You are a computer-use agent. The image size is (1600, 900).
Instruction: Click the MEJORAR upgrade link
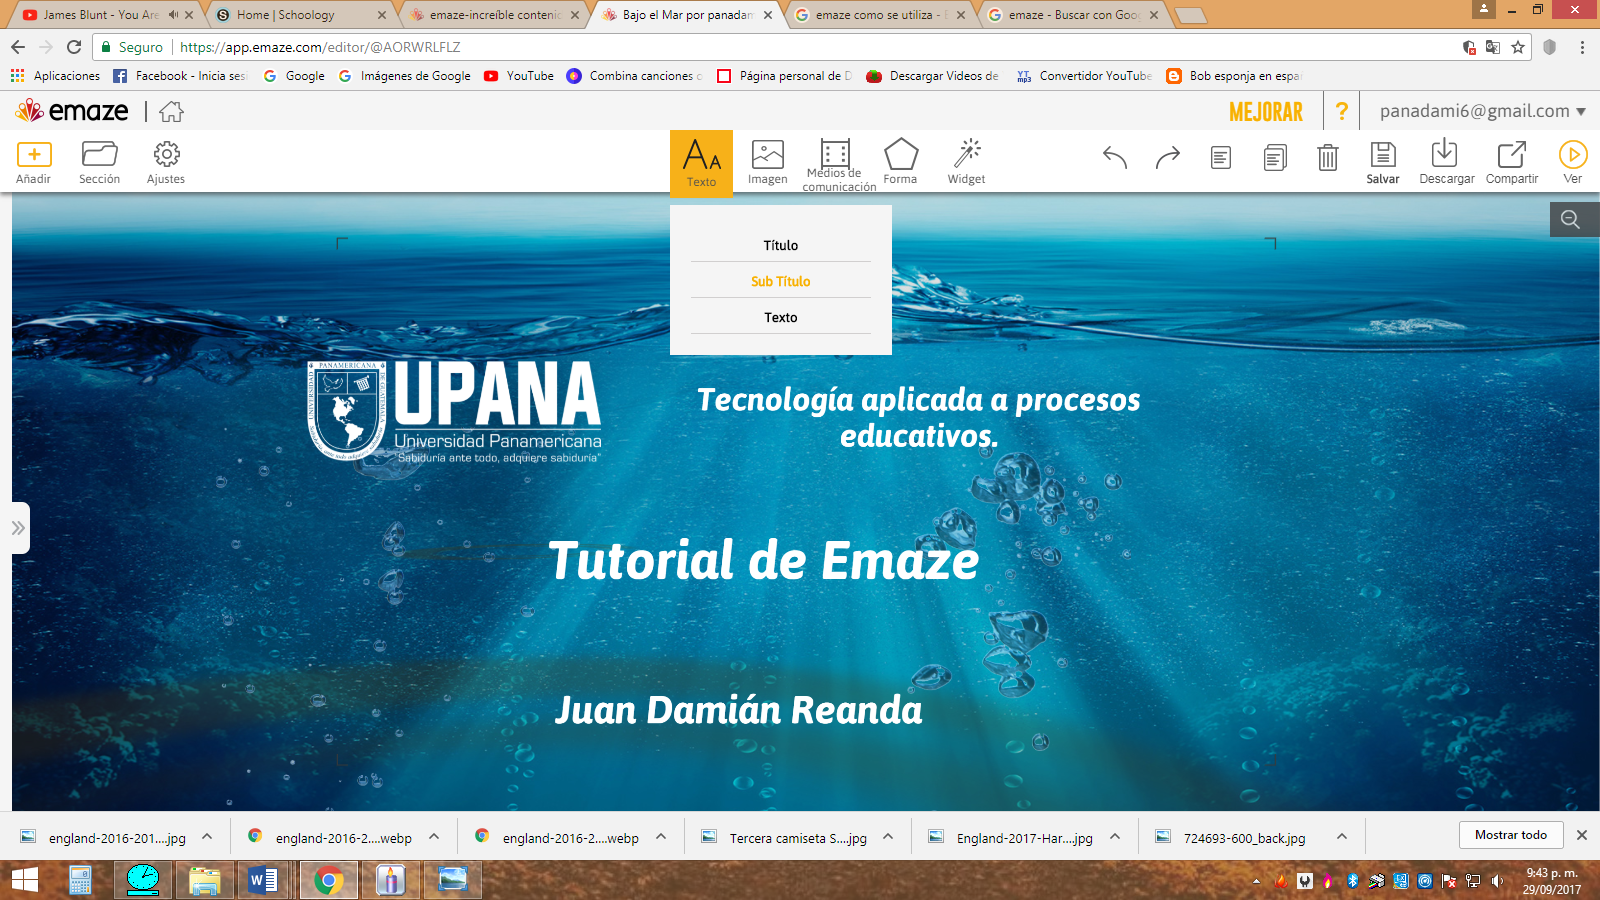[1266, 111]
